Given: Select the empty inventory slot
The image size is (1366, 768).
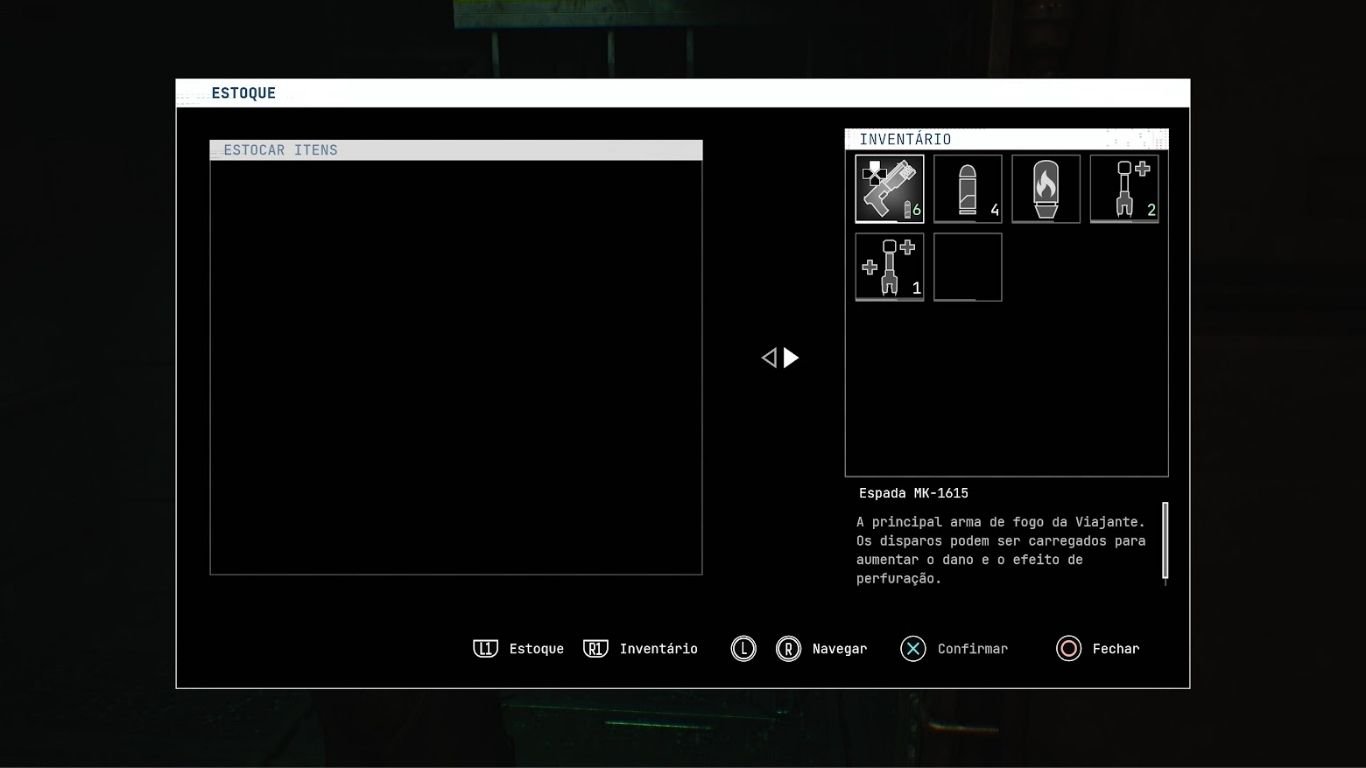Looking at the screenshot, I should 968,267.
